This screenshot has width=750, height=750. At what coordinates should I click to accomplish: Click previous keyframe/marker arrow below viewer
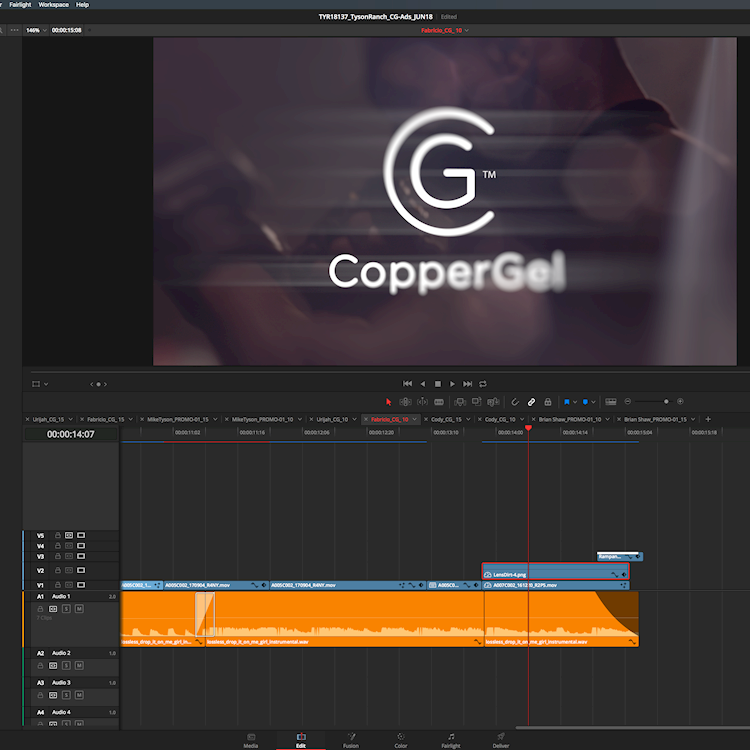click(x=91, y=384)
